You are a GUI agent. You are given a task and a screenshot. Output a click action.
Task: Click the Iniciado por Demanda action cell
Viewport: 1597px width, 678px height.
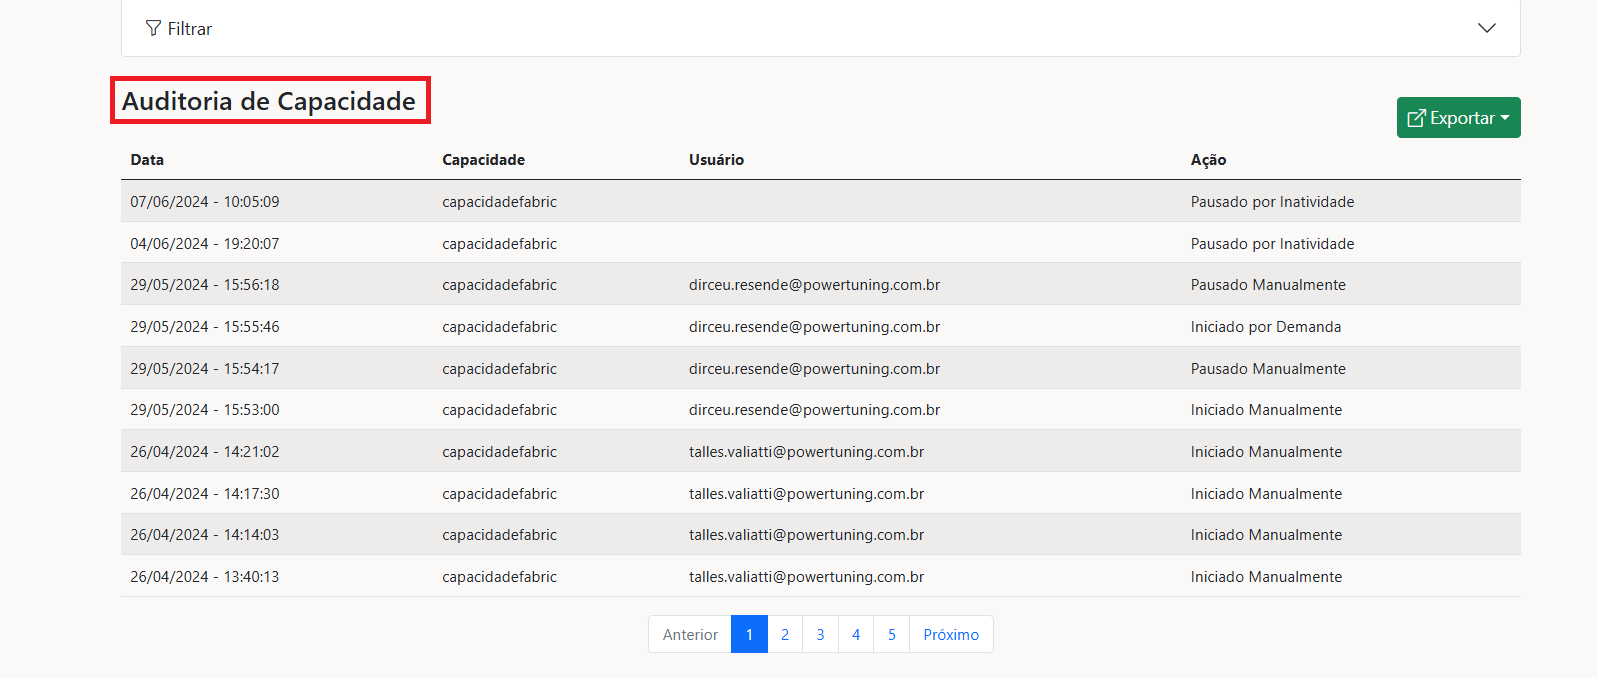1265,327
